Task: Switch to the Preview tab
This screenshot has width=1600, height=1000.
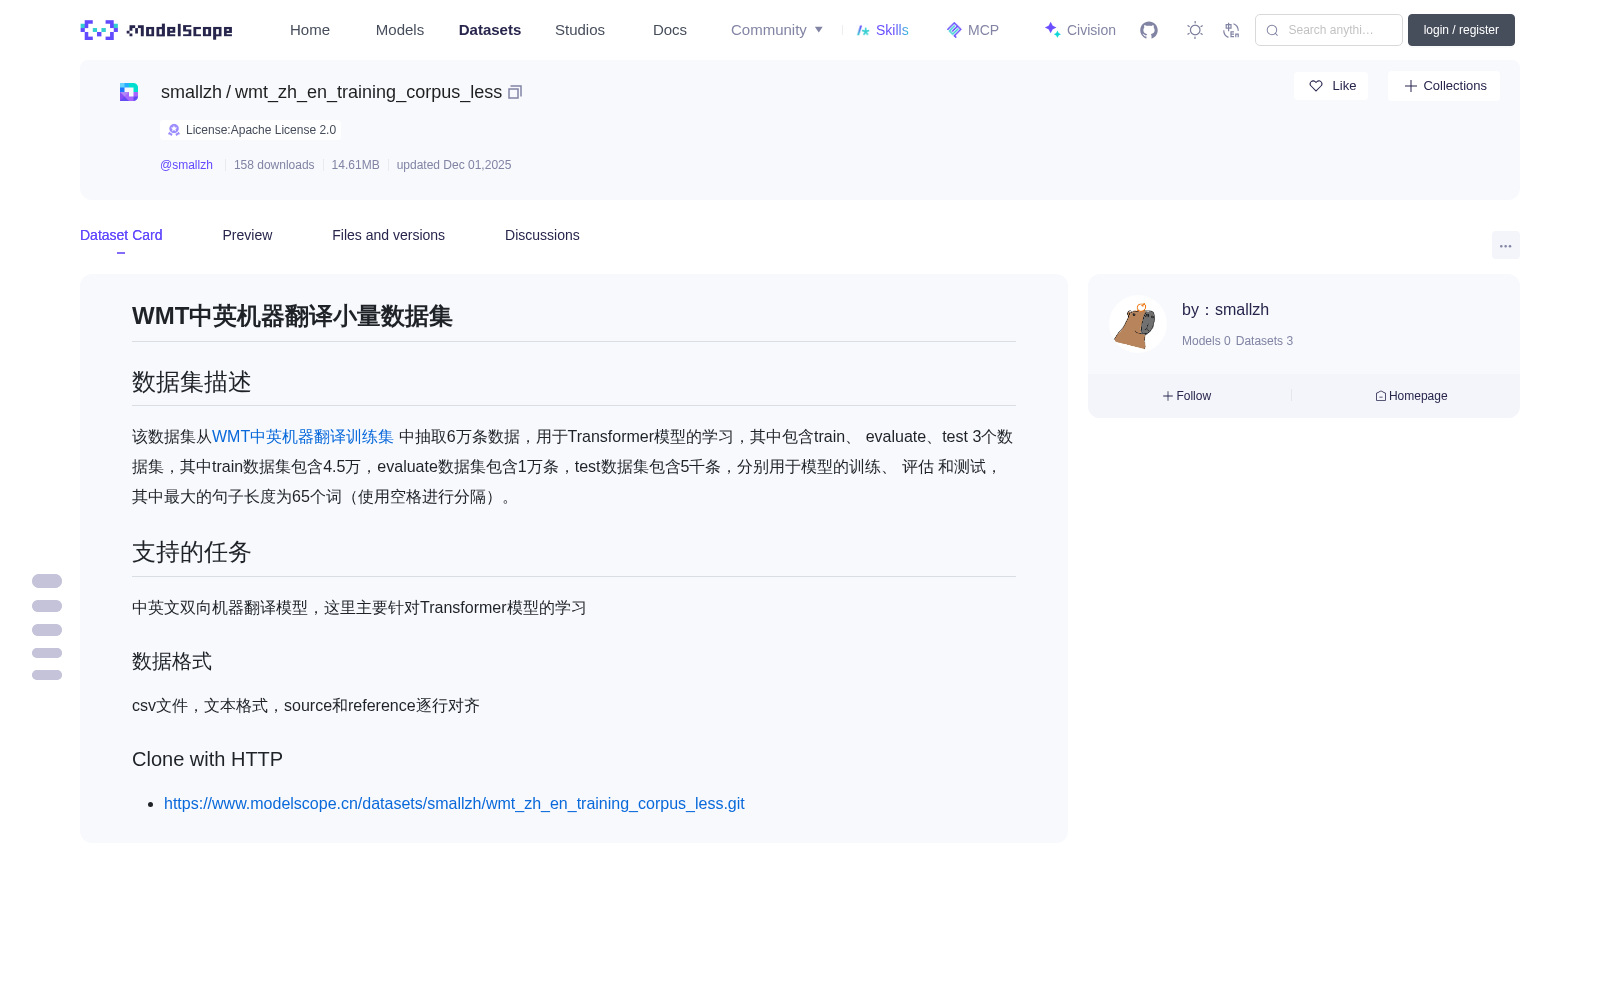Action: 247,235
